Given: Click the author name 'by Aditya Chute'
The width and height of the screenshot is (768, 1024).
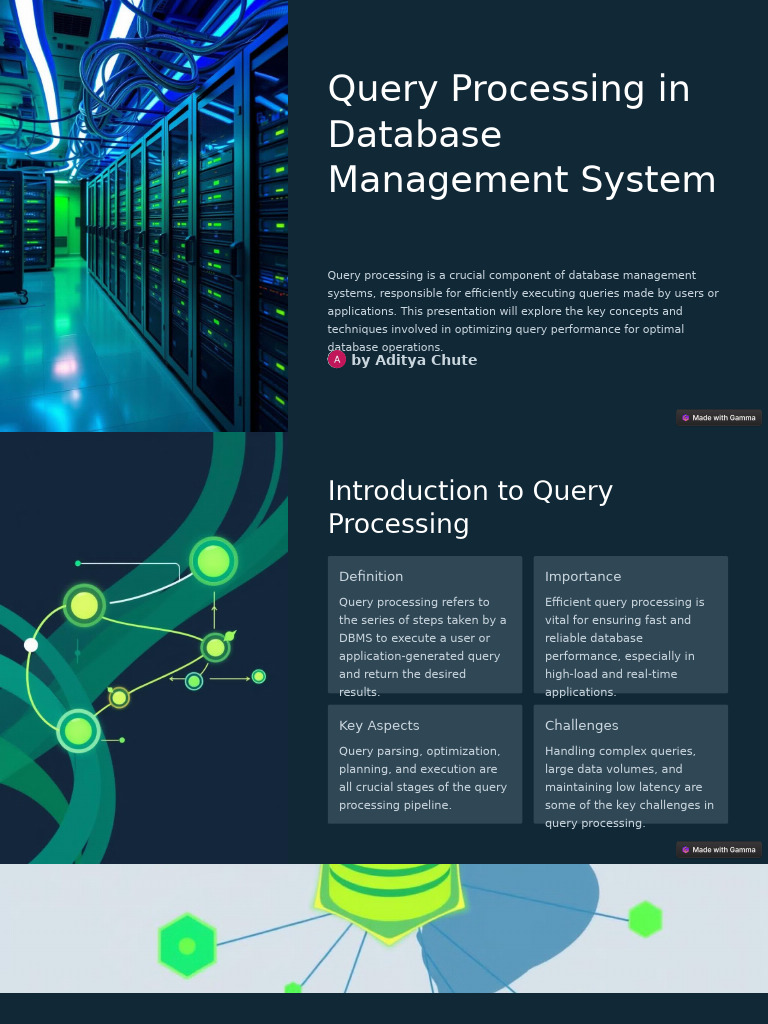Looking at the screenshot, I should pos(414,360).
